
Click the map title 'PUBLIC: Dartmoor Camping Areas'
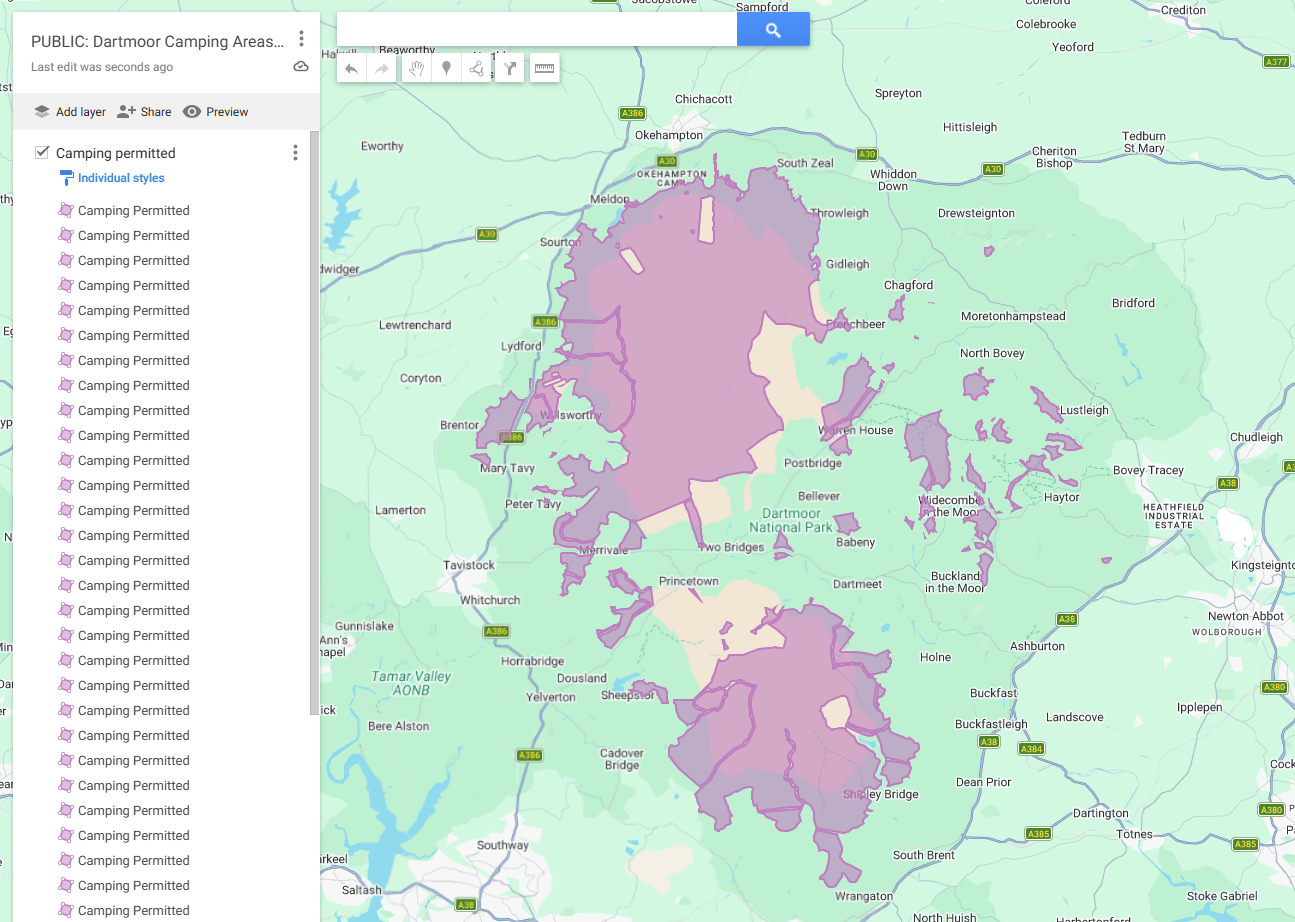(157, 42)
